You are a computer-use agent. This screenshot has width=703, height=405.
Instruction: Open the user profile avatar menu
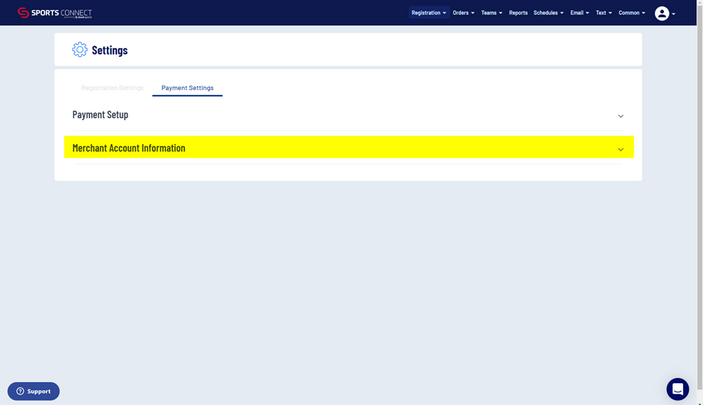tap(662, 13)
